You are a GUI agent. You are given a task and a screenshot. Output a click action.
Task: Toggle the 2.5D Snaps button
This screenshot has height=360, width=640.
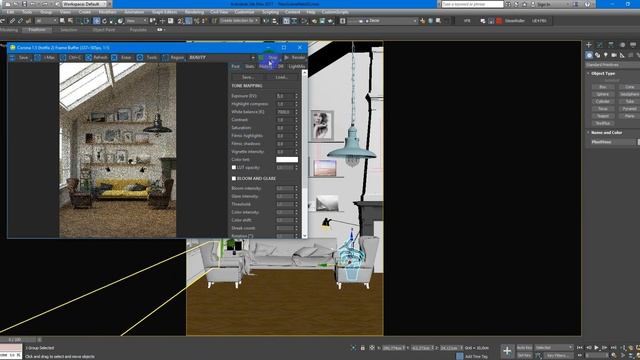pyautogui.click(x=180, y=21)
